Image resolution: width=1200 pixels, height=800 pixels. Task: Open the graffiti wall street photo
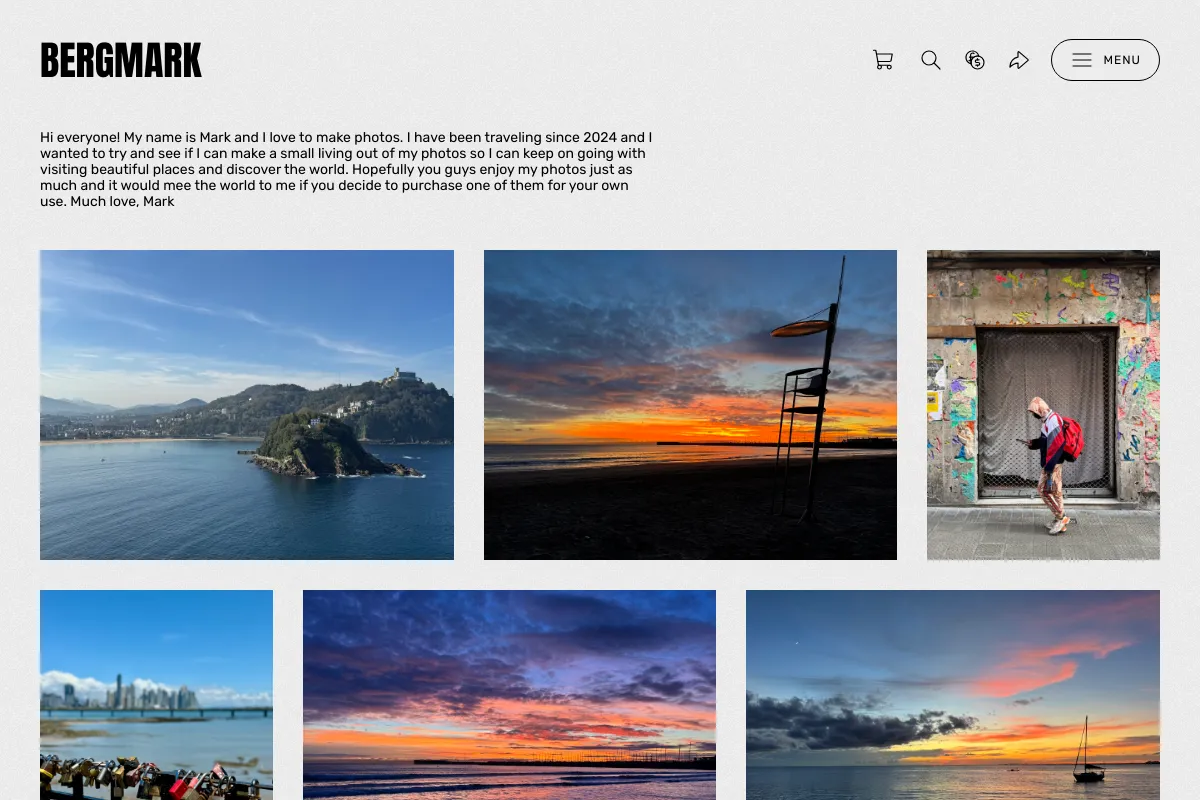click(1043, 405)
